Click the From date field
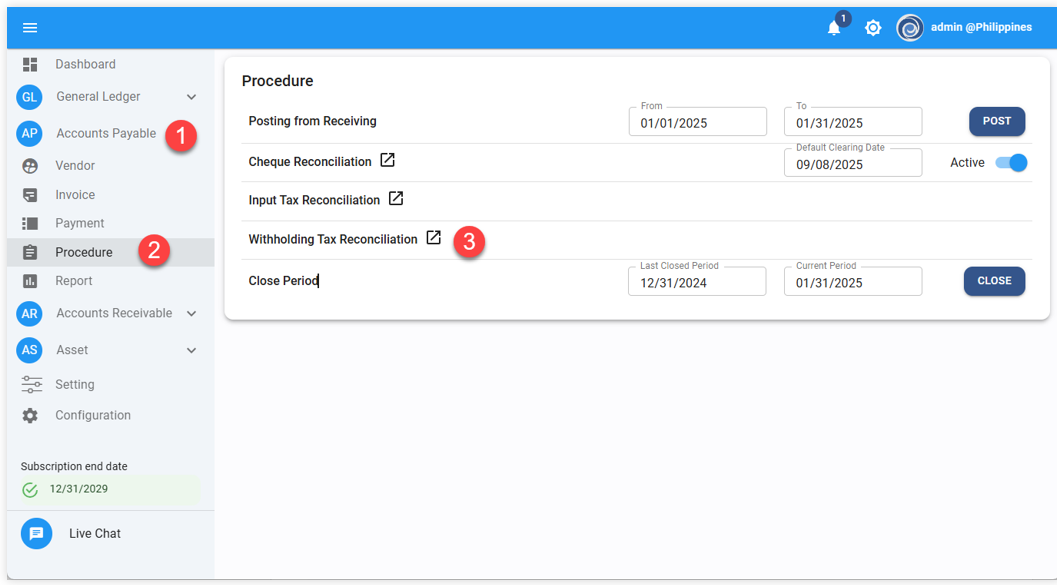The height and width of the screenshot is (585, 1057). point(697,123)
